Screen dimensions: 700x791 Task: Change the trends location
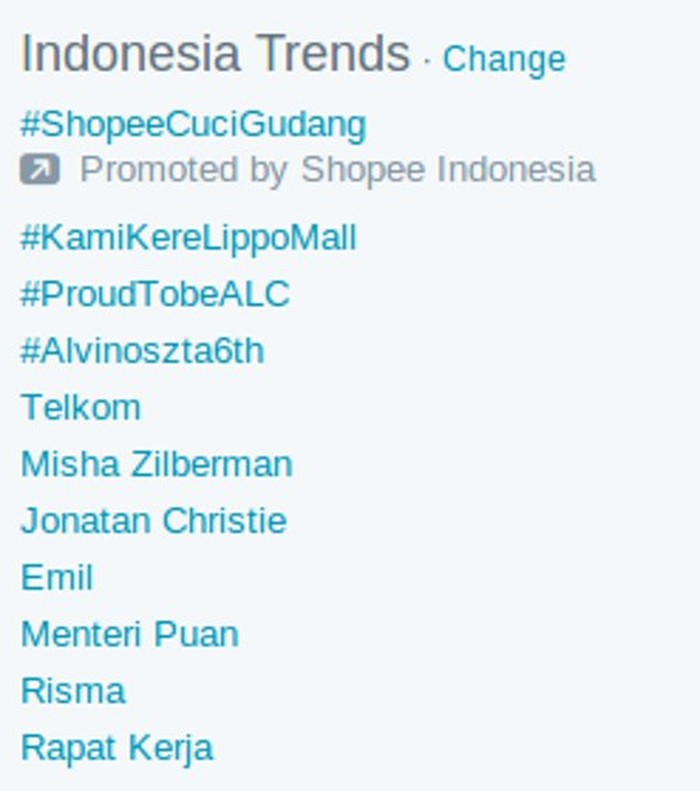coord(504,59)
